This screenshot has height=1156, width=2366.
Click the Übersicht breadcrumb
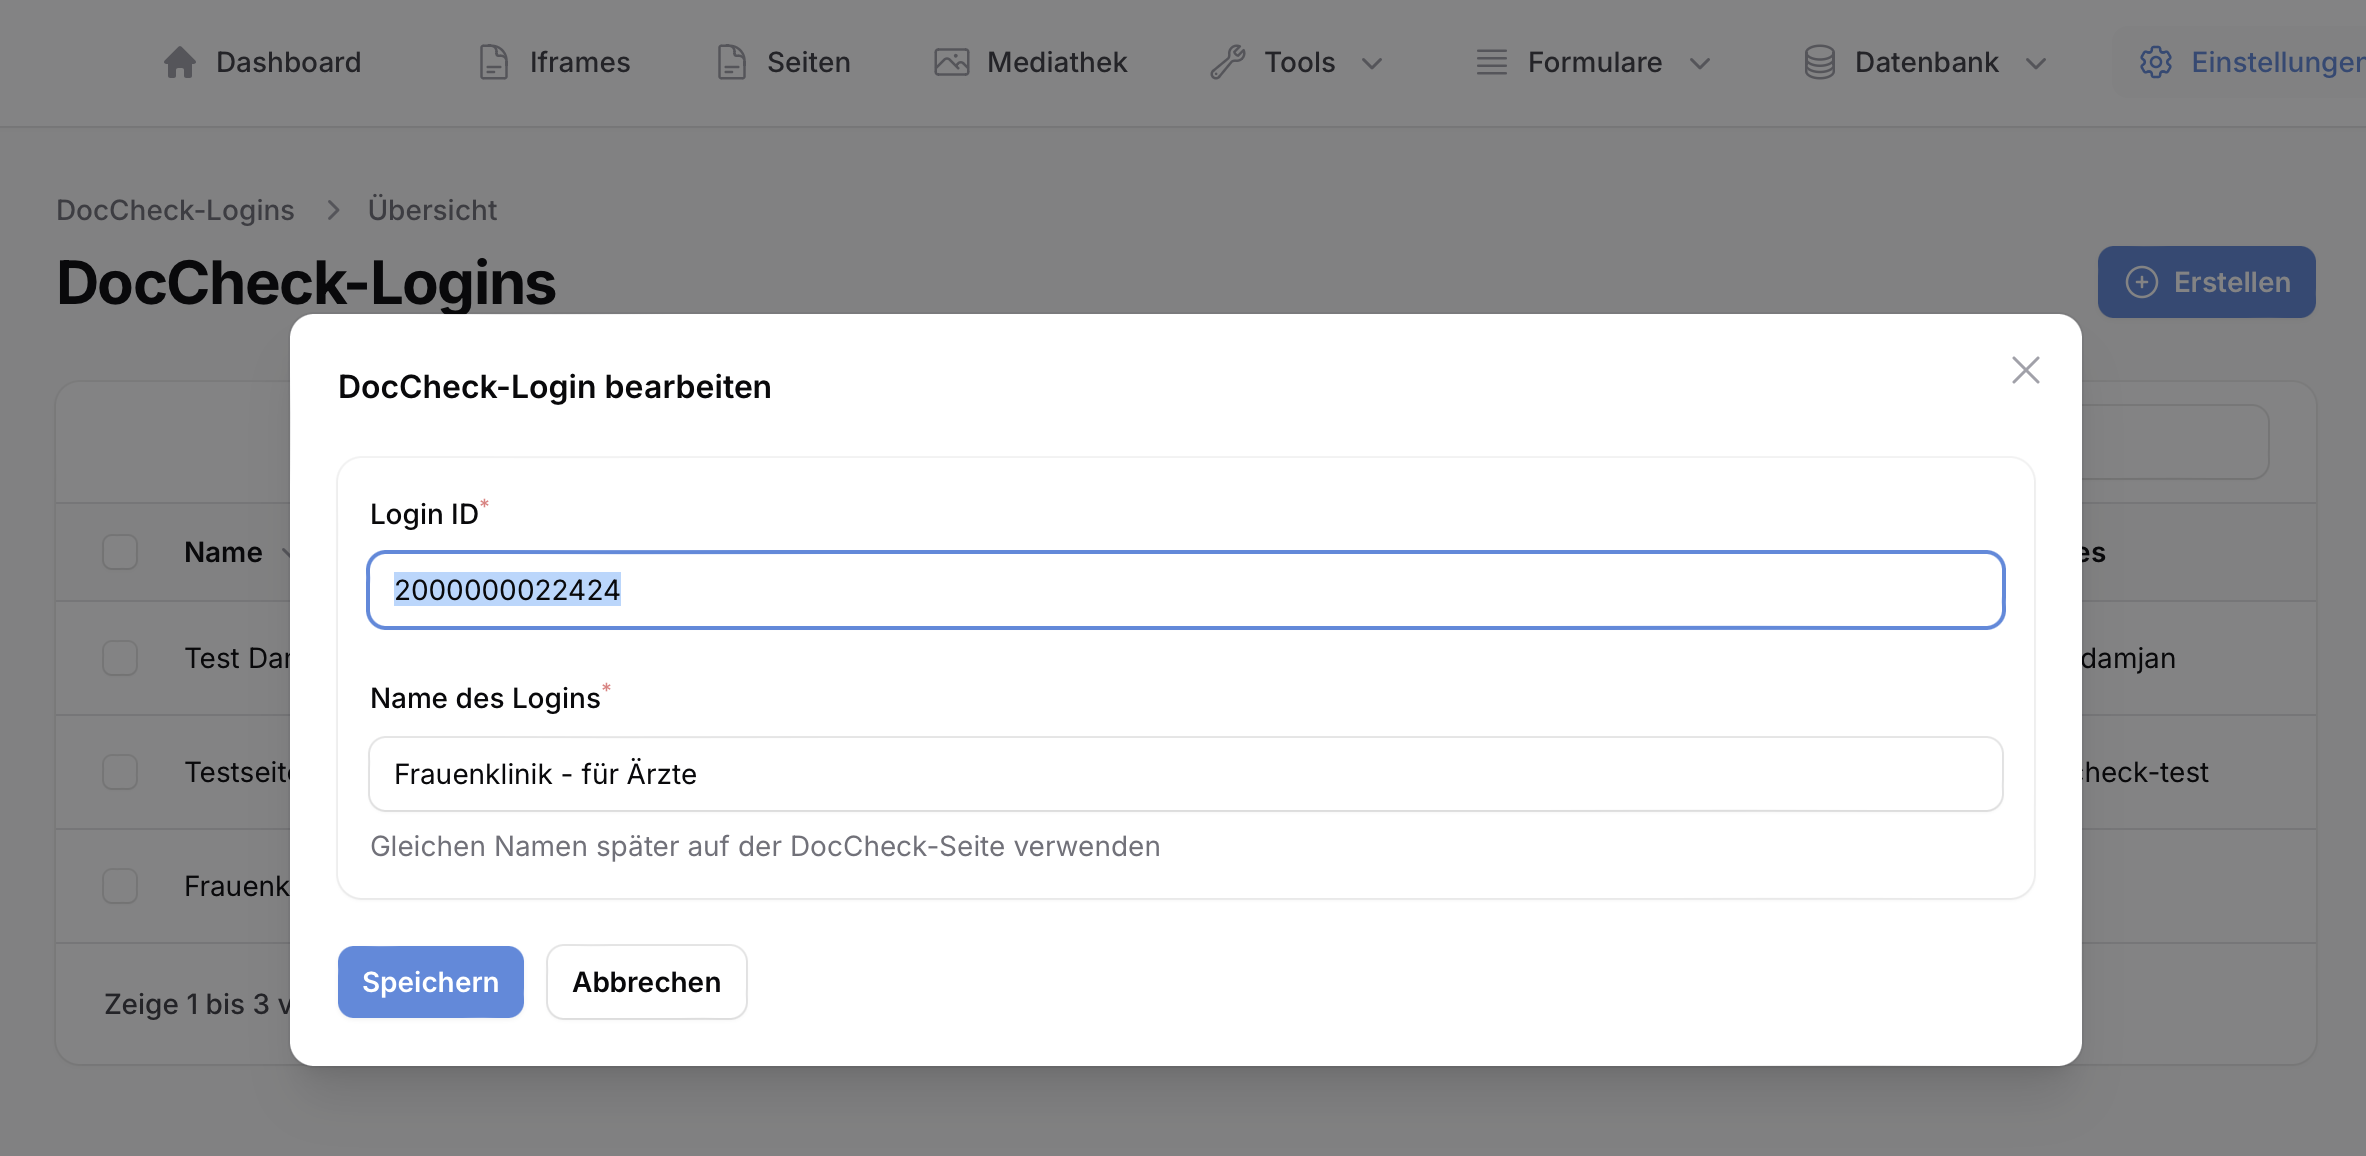pyautogui.click(x=432, y=210)
